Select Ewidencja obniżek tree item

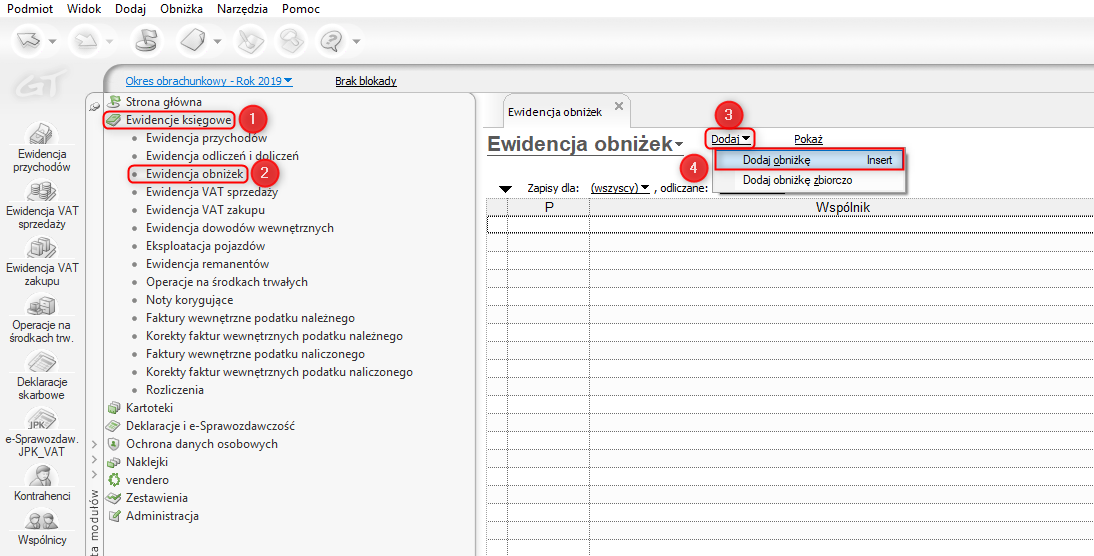pyautogui.click(x=195, y=173)
